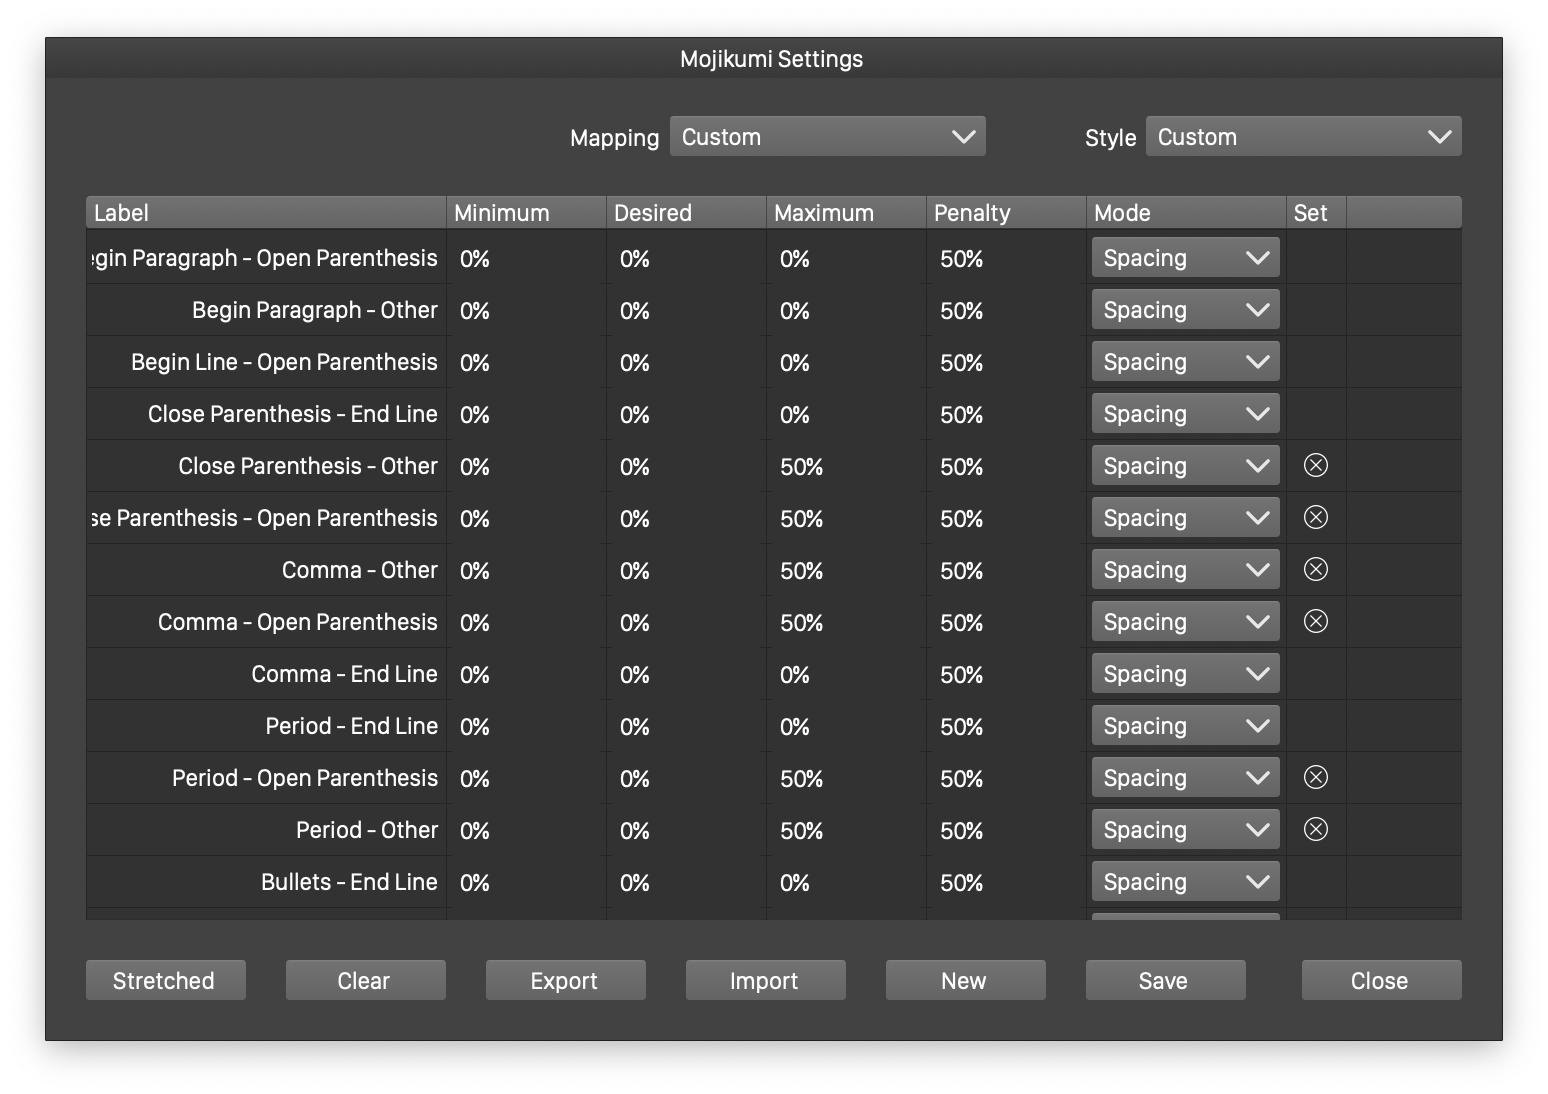This screenshot has width=1548, height=1094.
Task: Create a New mojikumi style
Action: [x=965, y=980]
